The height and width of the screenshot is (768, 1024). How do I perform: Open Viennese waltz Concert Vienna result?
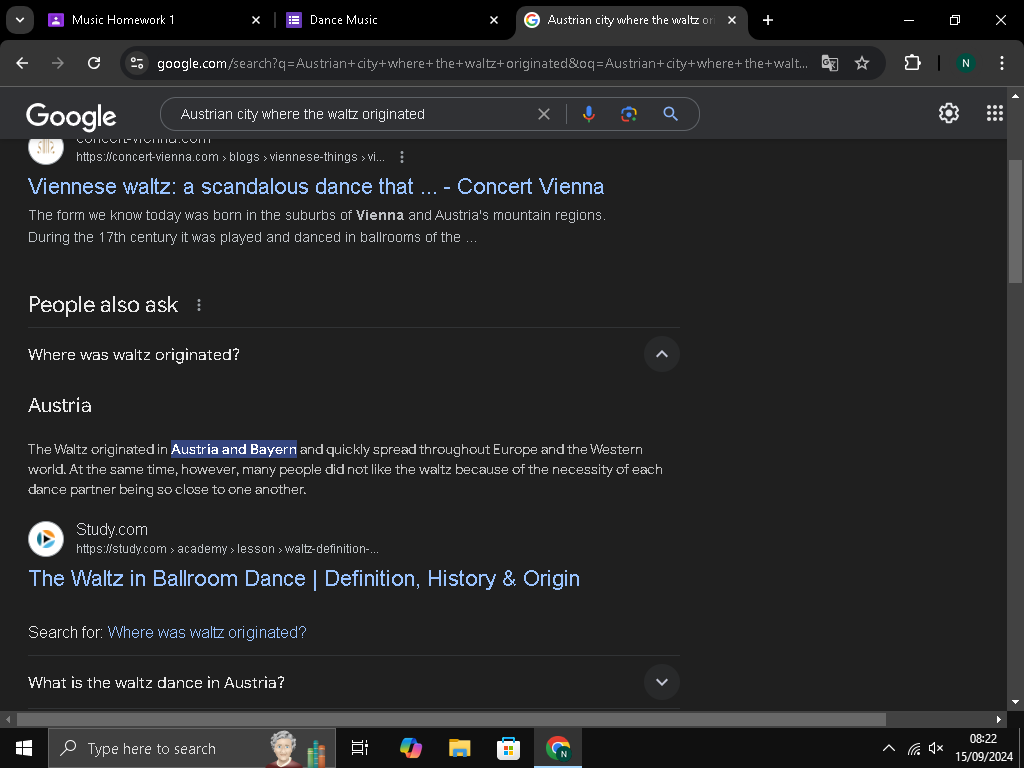[316, 187]
